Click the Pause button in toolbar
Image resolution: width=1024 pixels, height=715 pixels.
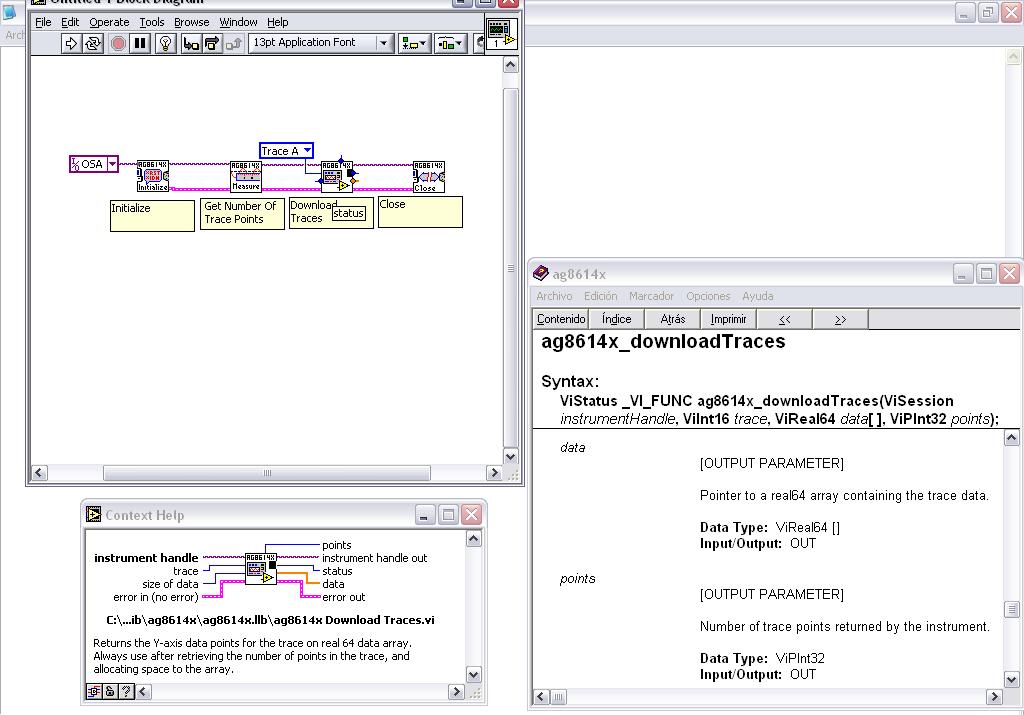[140, 43]
